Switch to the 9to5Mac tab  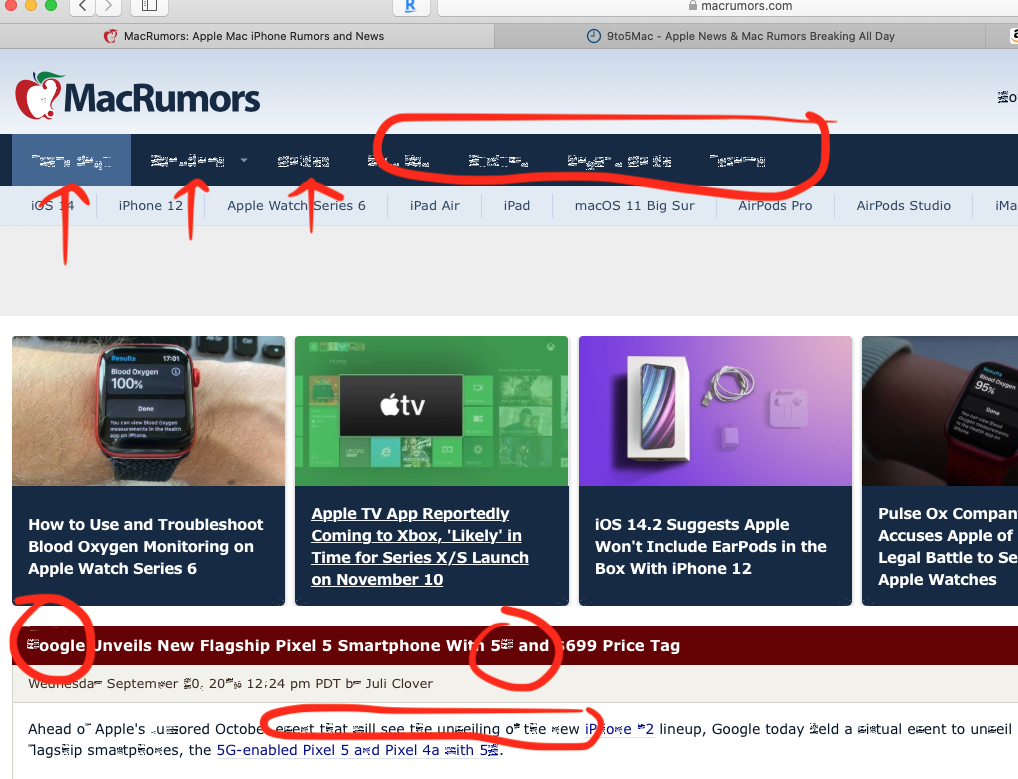click(x=740, y=36)
